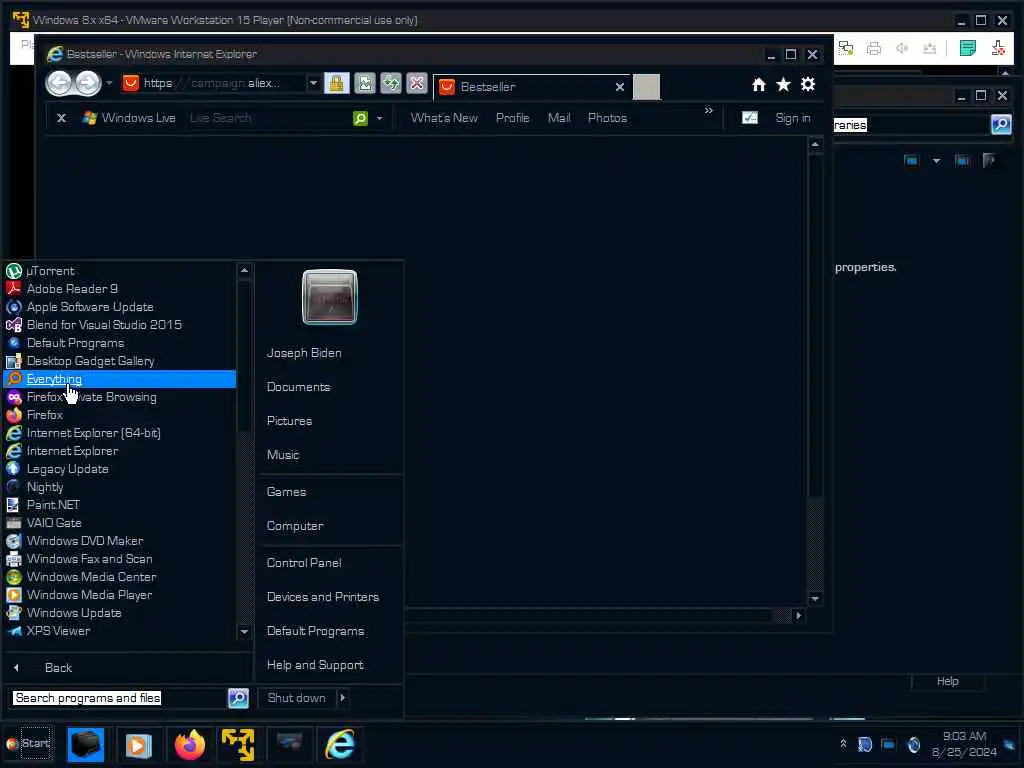
Task: Open Default Programs in the right pane
Action: click(x=315, y=631)
